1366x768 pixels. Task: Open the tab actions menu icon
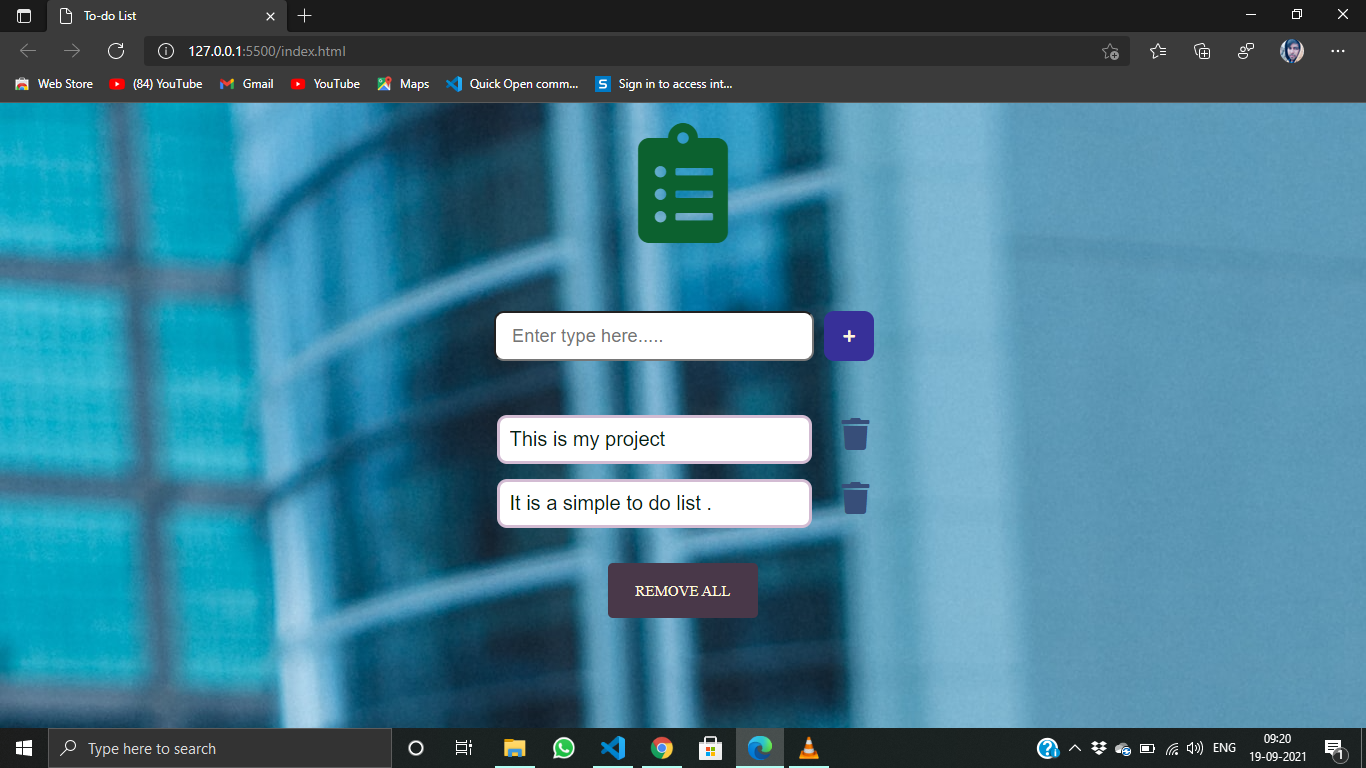pyautogui.click(x=24, y=16)
